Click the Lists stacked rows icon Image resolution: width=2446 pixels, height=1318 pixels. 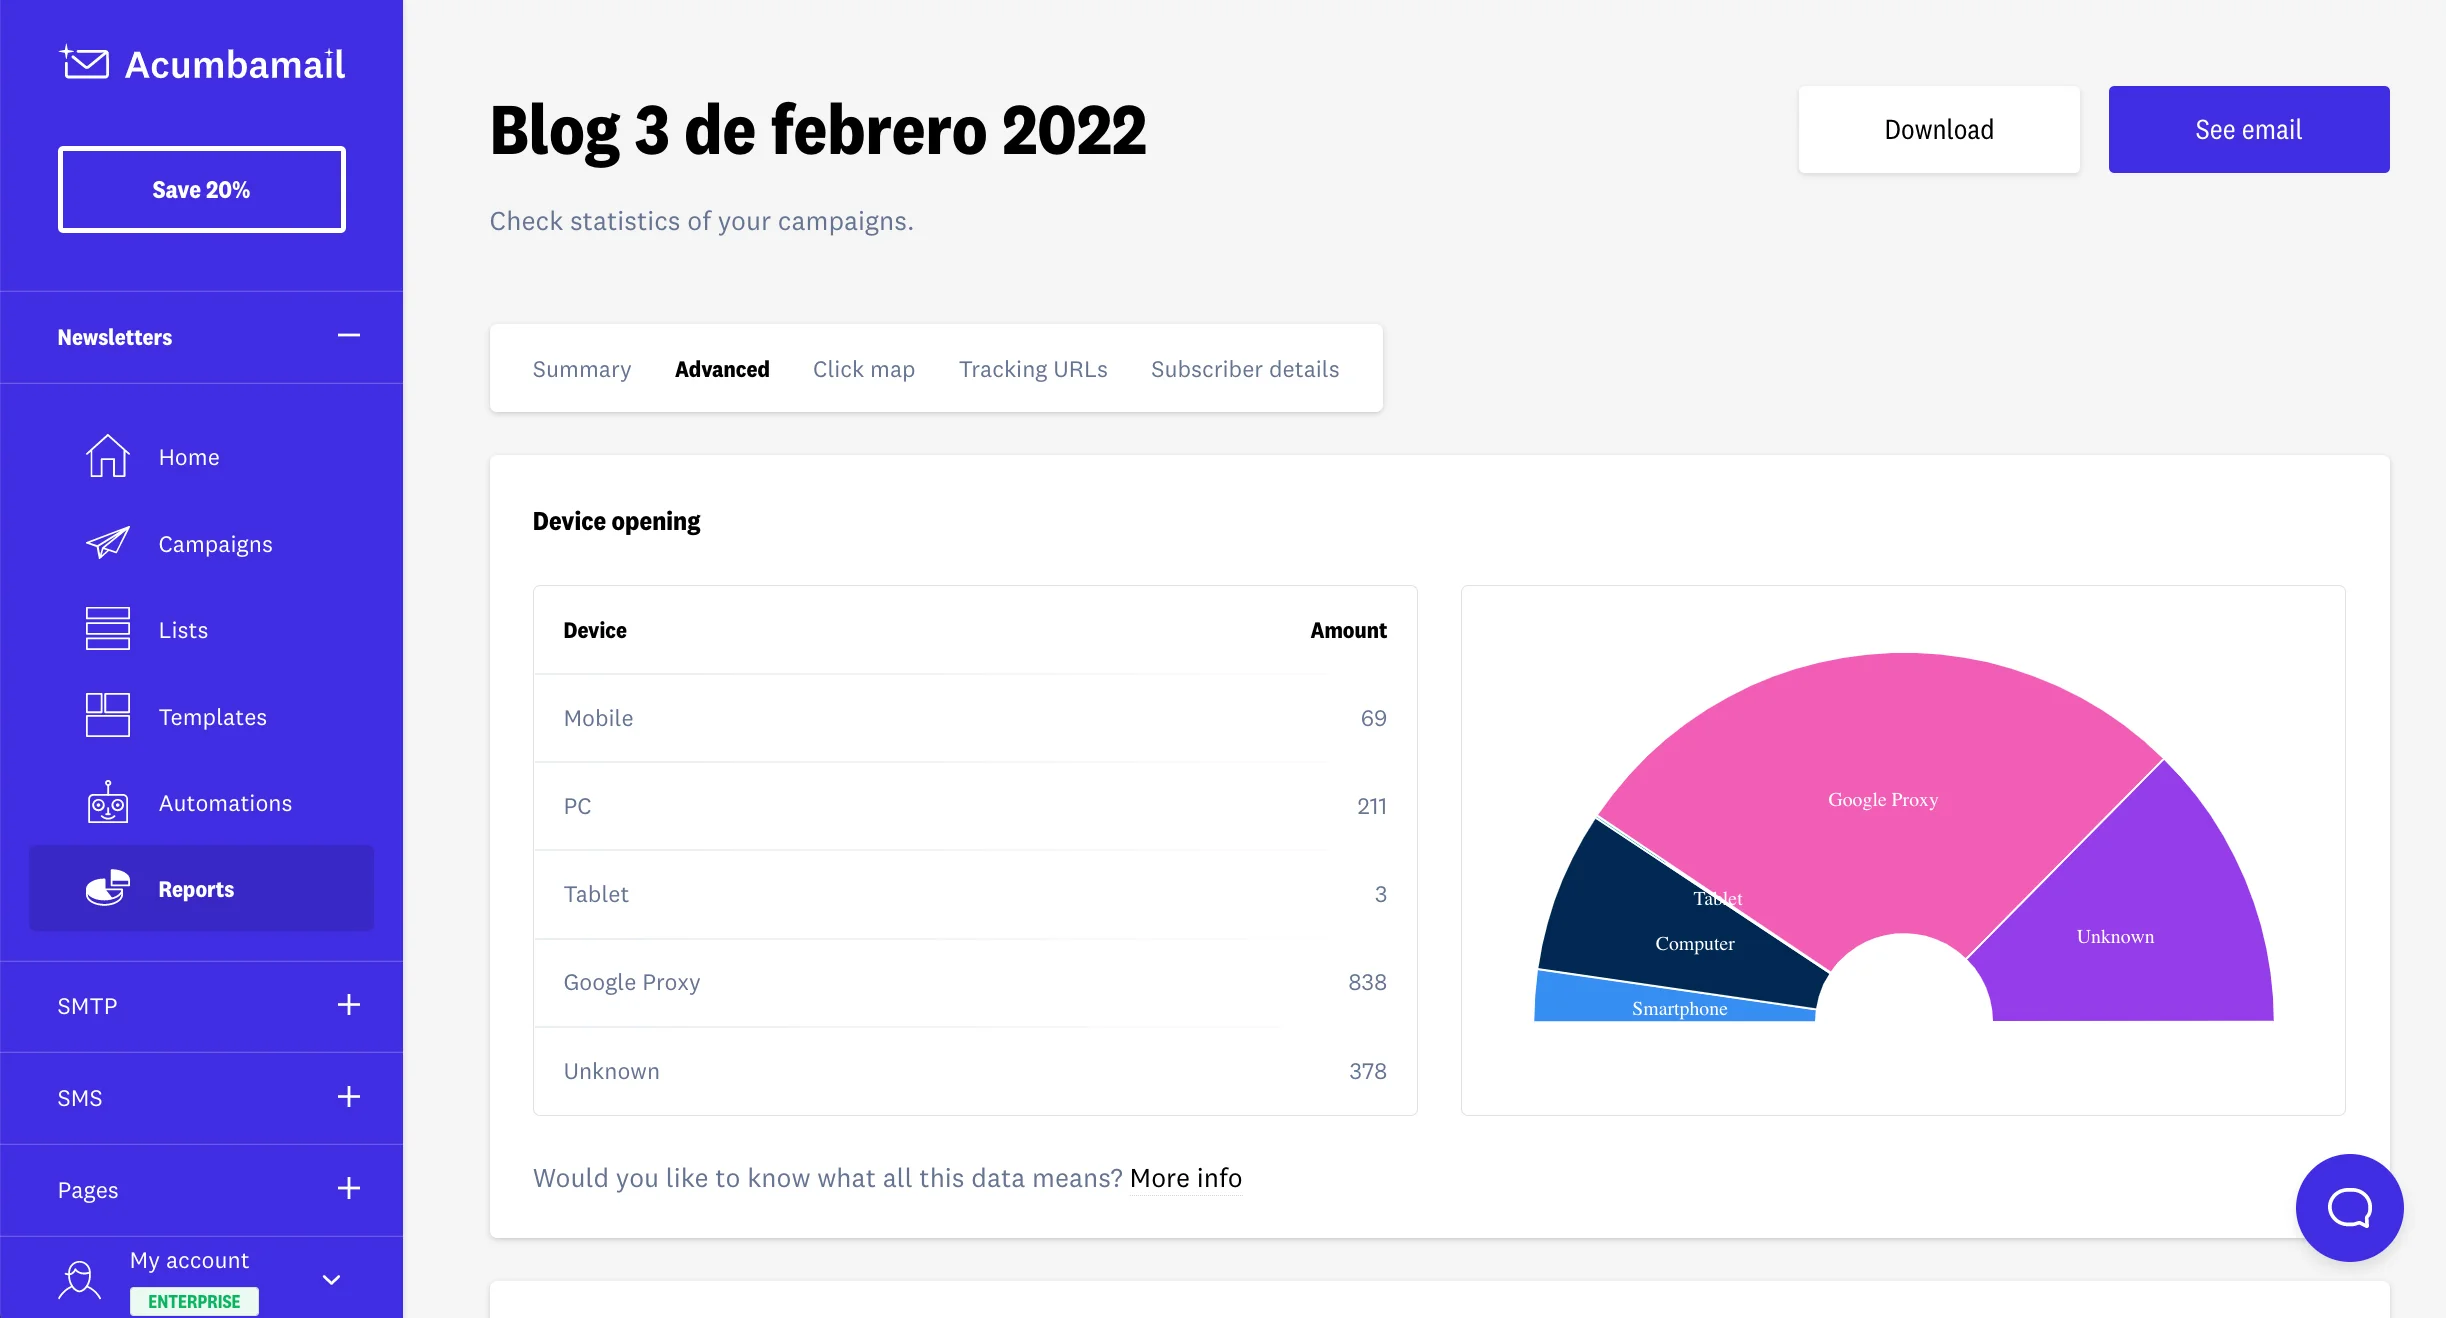point(107,630)
